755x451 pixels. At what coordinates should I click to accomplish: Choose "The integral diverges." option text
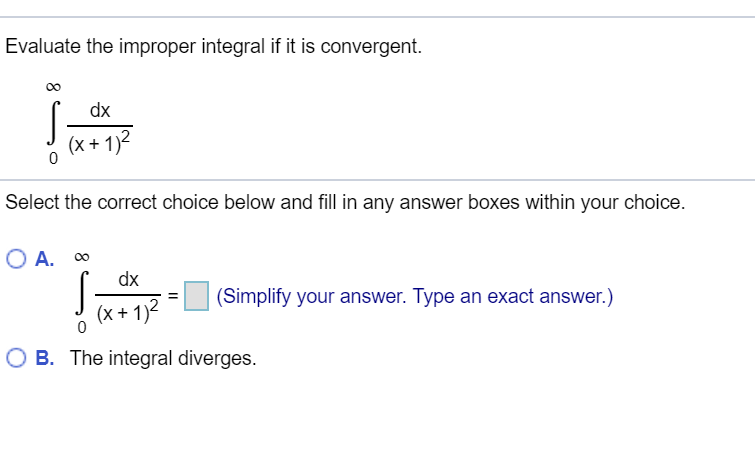pyautogui.click(x=162, y=358)
